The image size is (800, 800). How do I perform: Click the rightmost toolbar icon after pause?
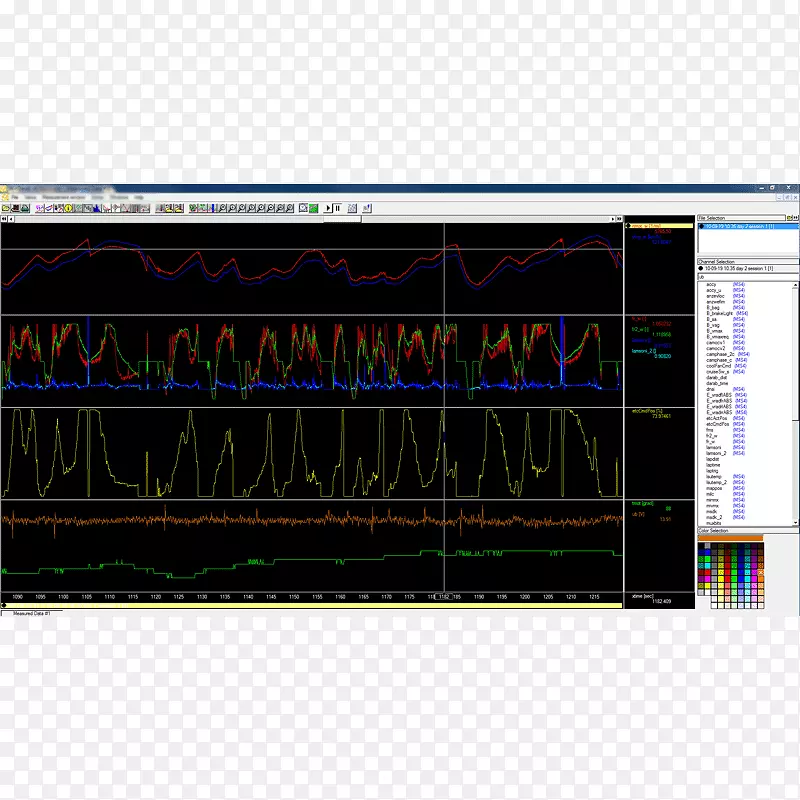point(367,208)
